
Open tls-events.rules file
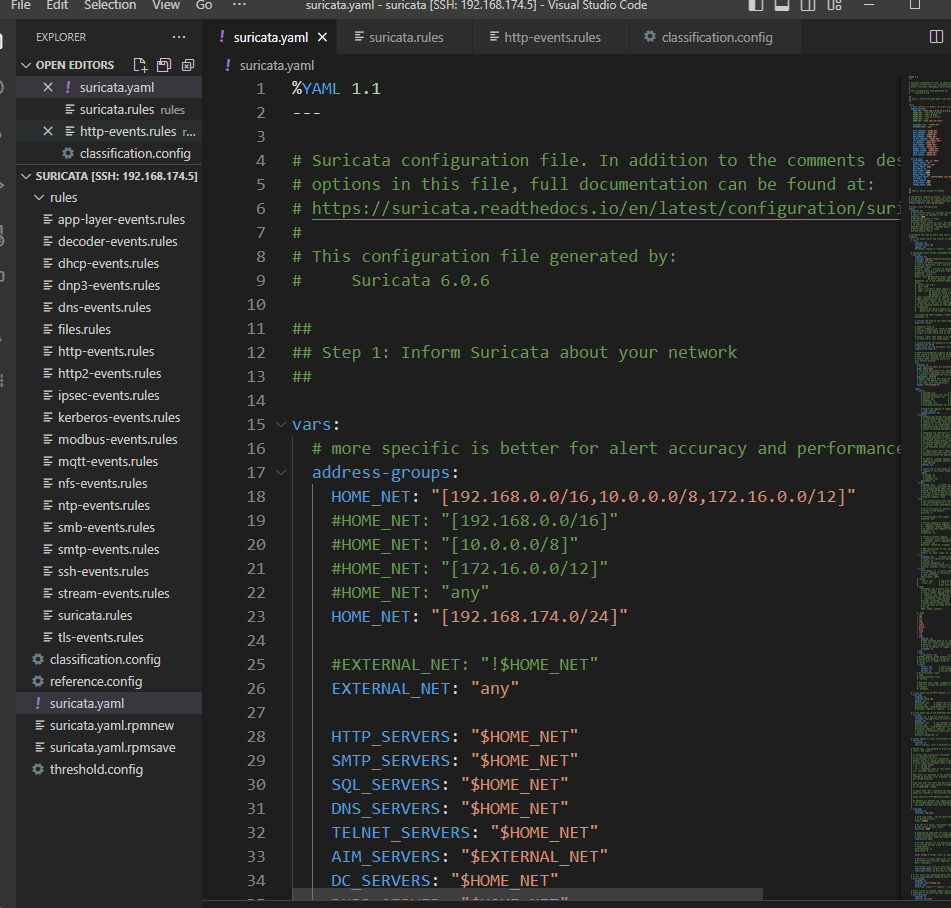point(109,637)
